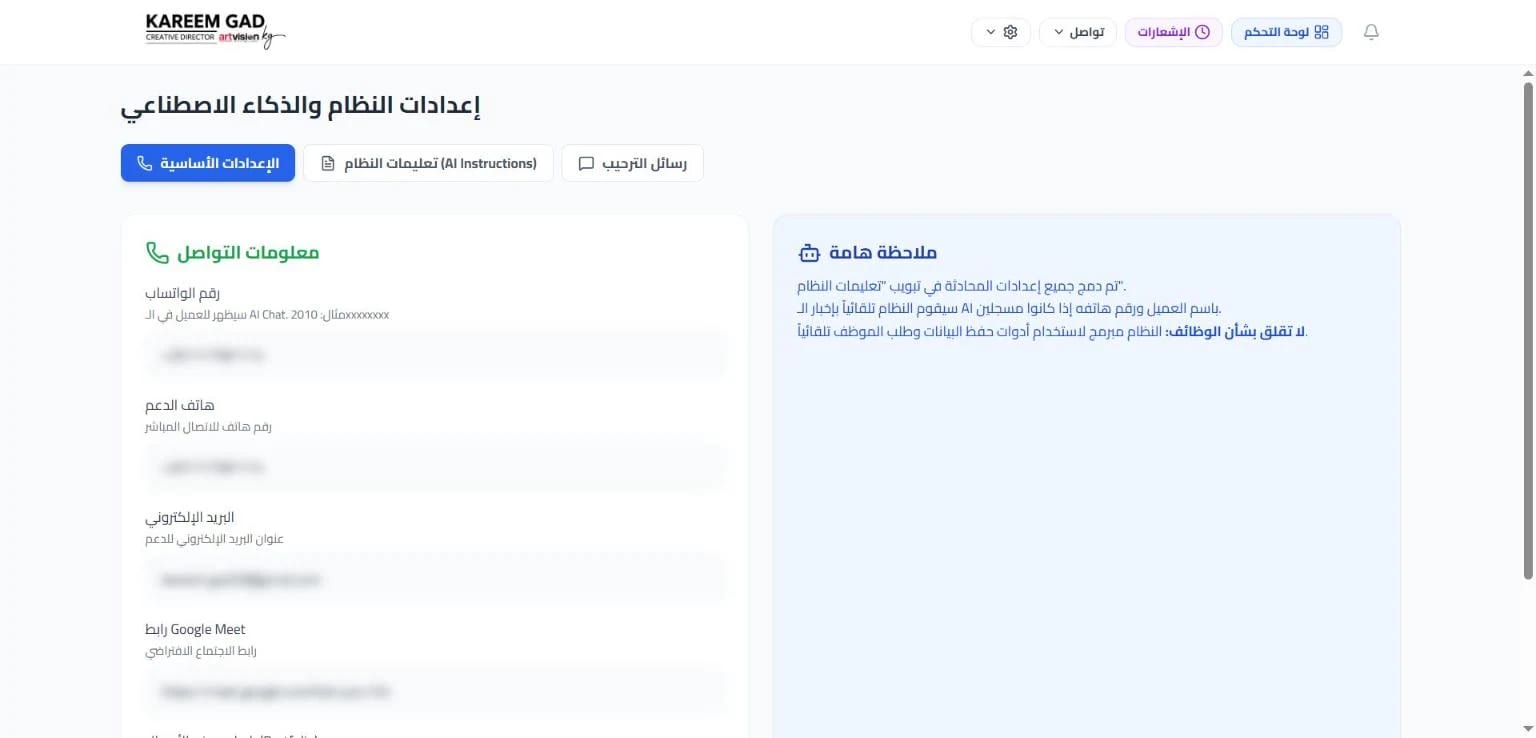Click the ملاحظة هامة heading text
The width and height of the screenshot is (1536, 738).
click(884, 253)
